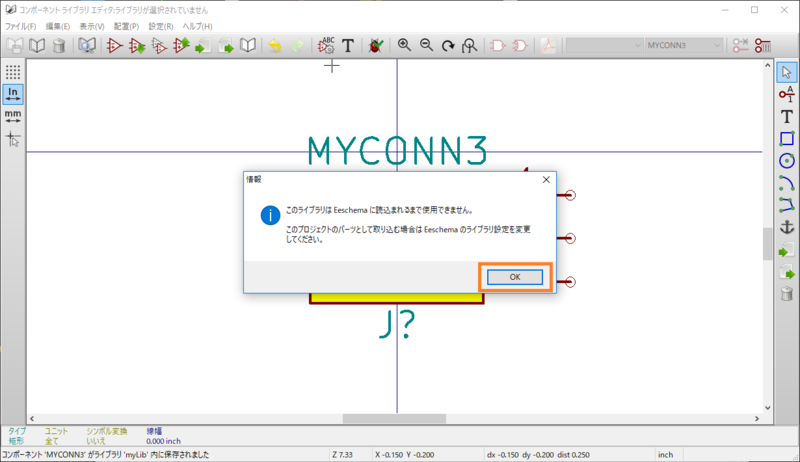Switch units to millimeters
Image resolution: width=800 pixels, height=462 pixels.
coord(13,116)
